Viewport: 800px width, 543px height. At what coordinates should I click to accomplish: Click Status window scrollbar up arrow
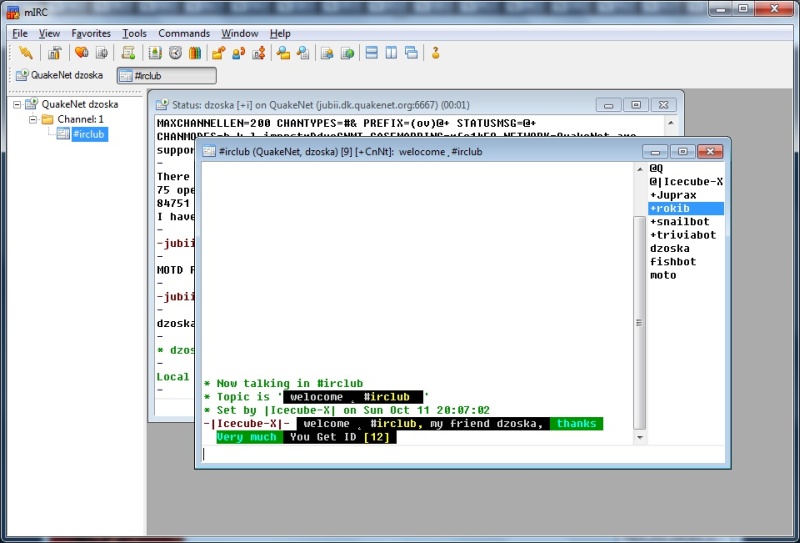[x=670, y=123]
